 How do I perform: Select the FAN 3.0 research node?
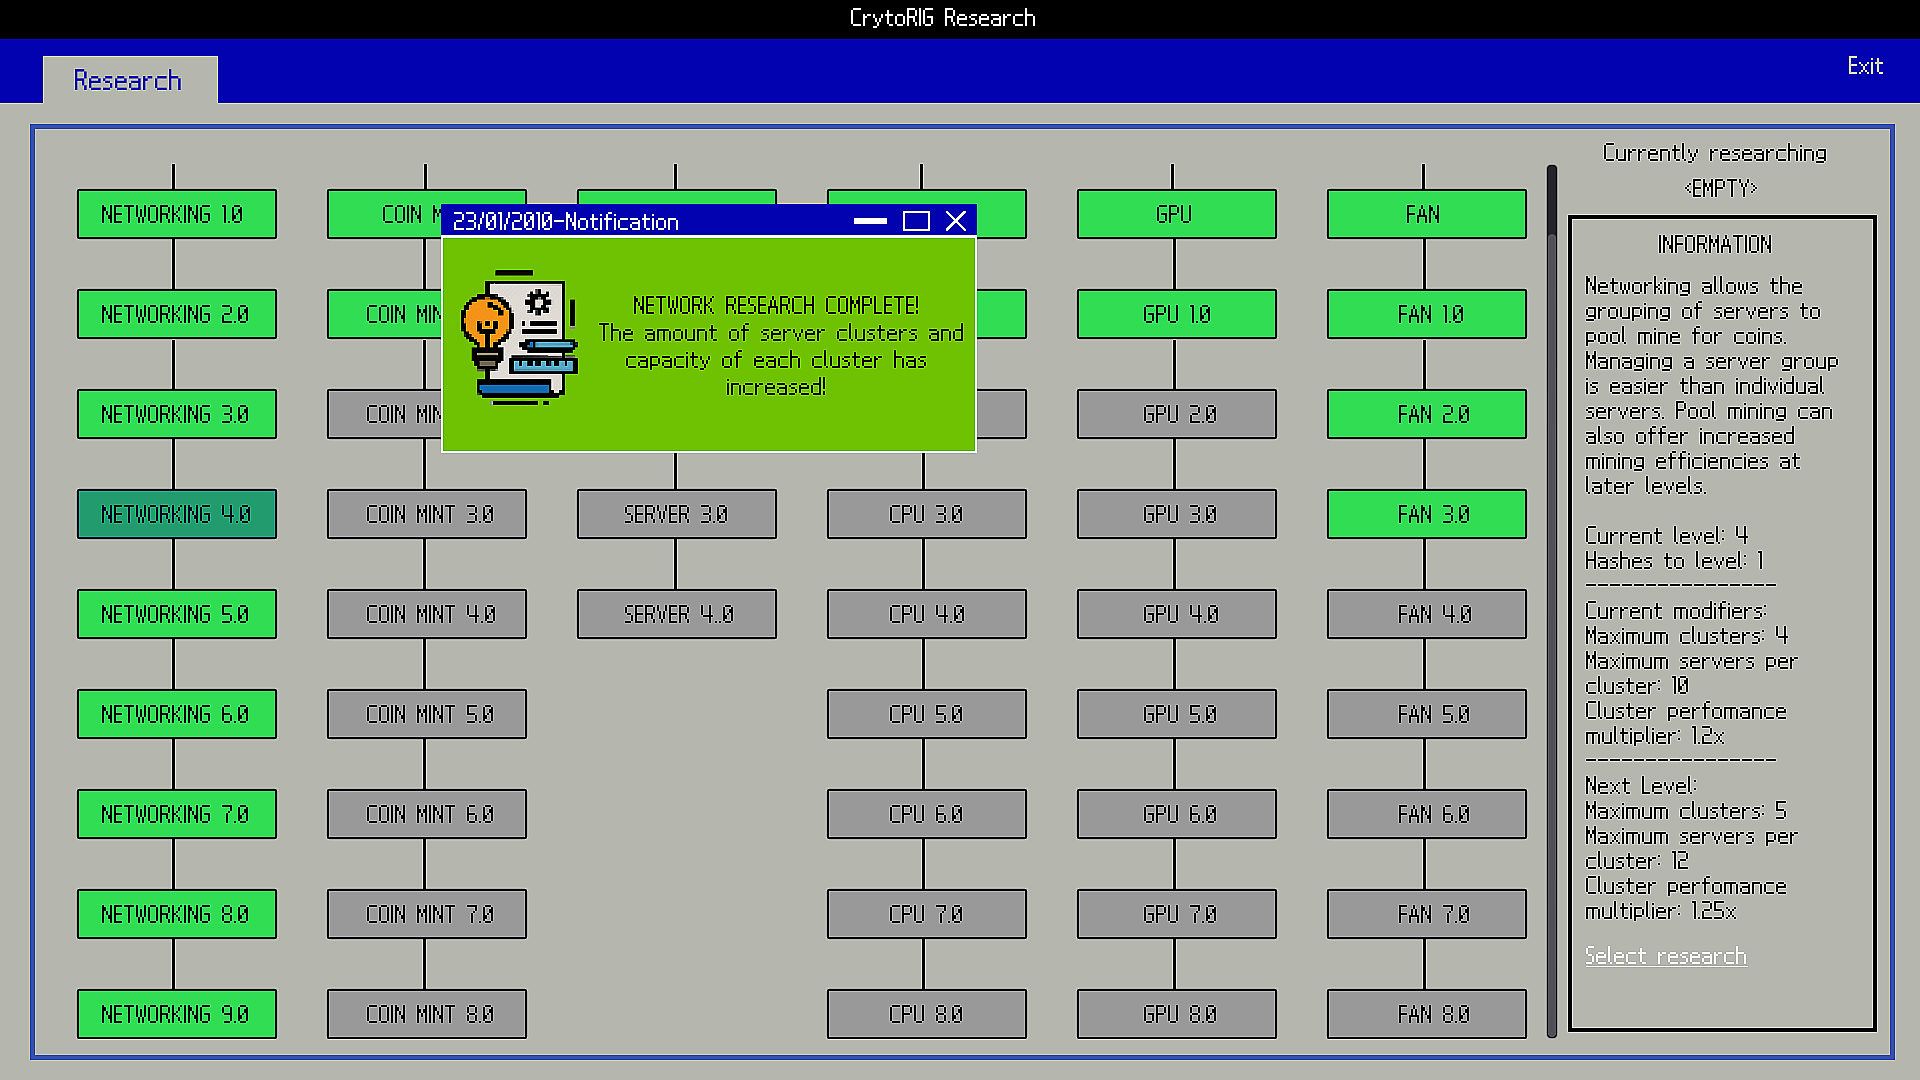coord(1426,514)
